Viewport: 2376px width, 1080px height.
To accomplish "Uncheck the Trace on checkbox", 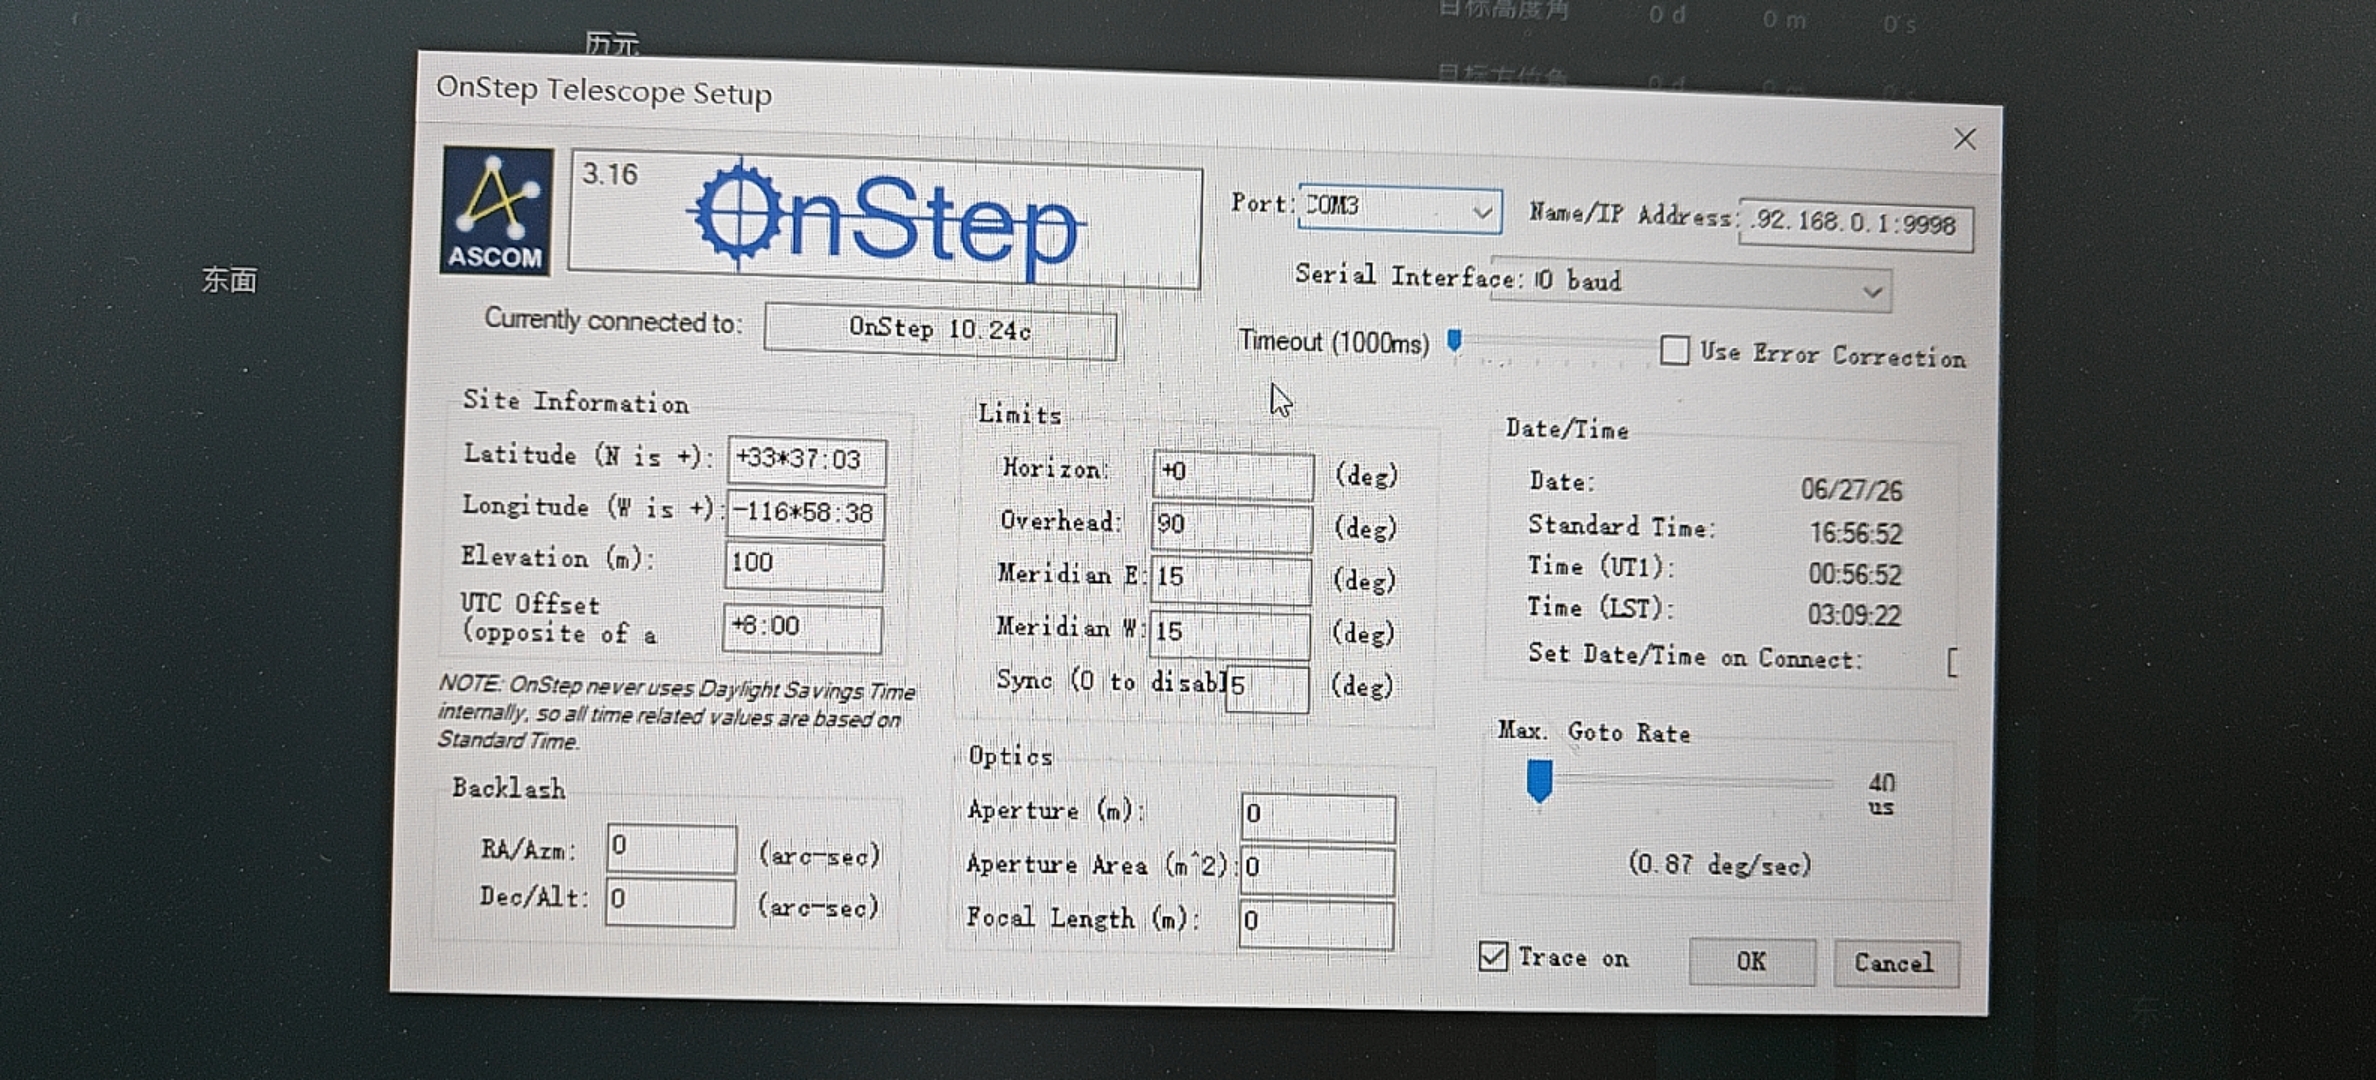I will tap(1493, 956).
